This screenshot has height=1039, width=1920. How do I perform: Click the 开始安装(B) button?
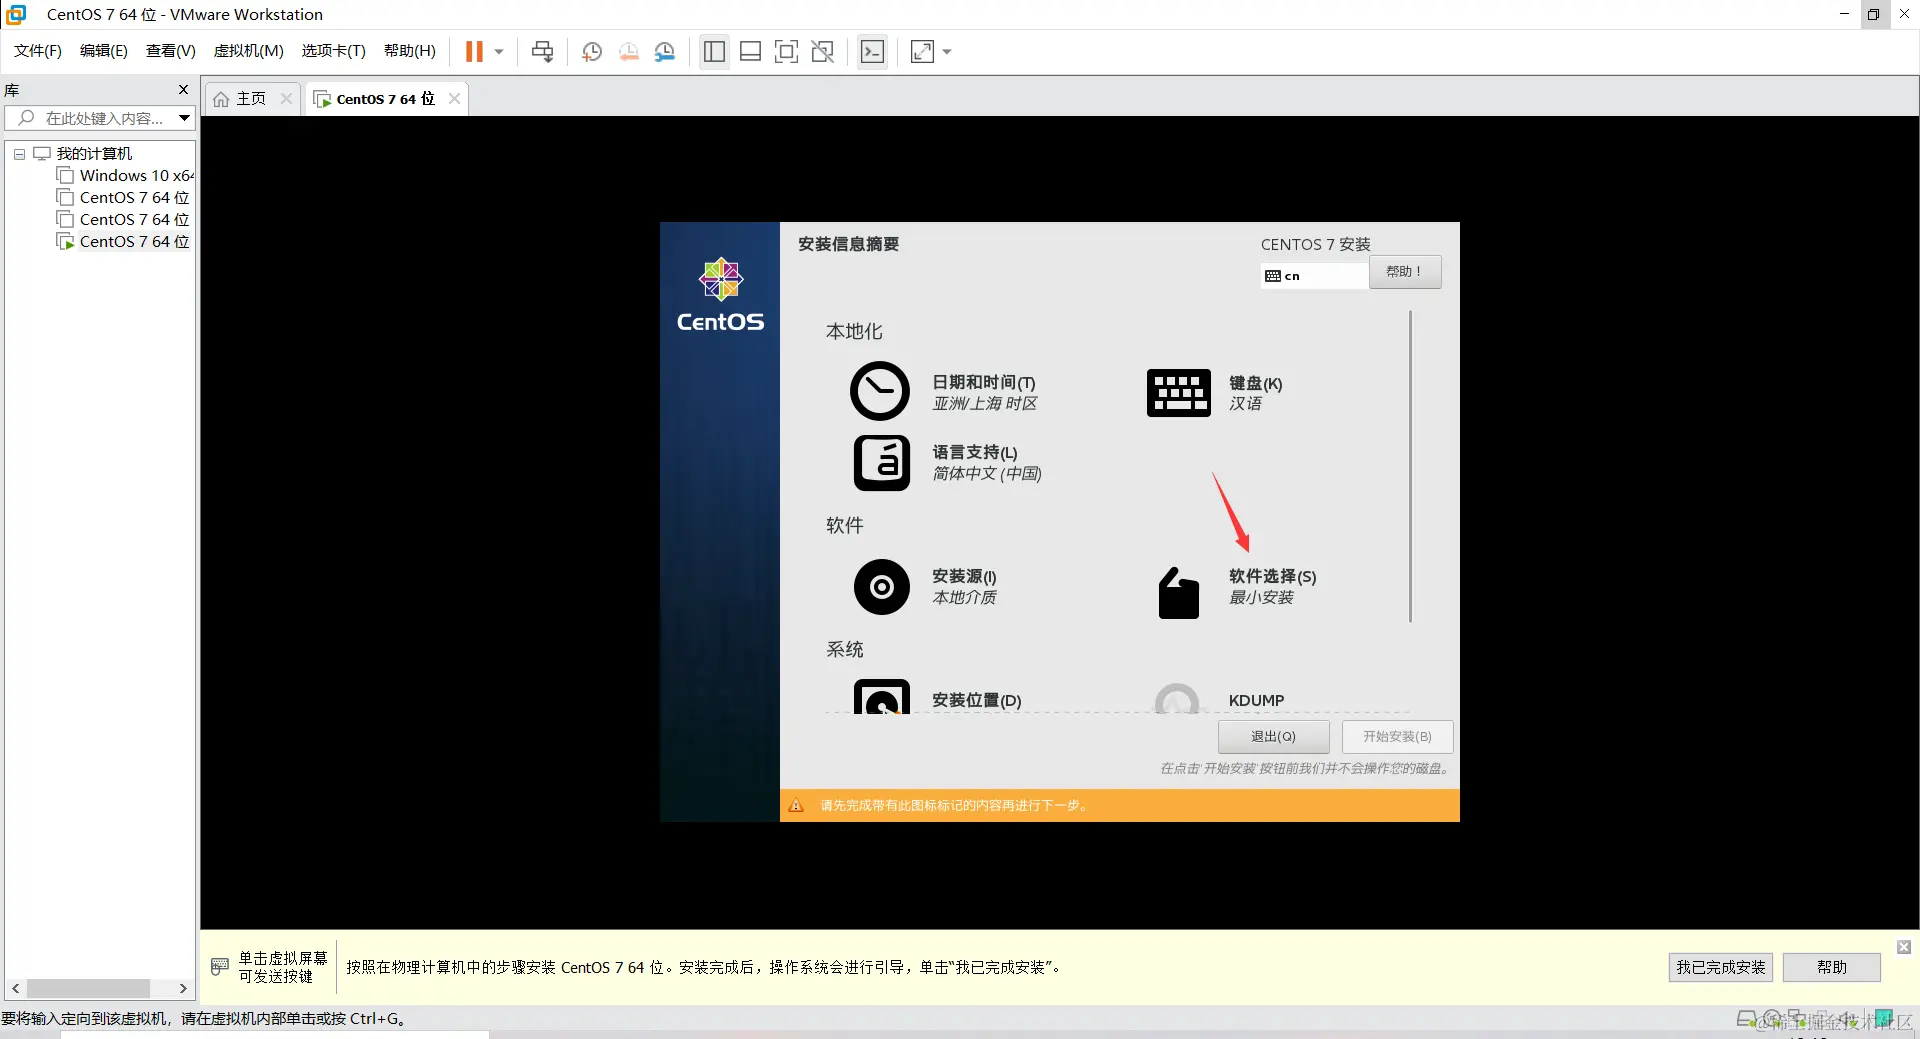click(x=1397, y=737)
